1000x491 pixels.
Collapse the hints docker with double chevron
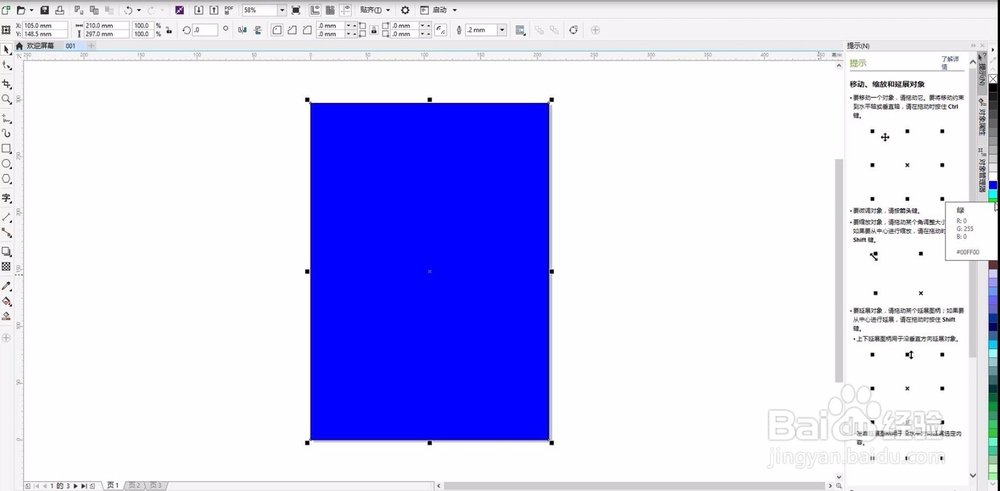973,45
